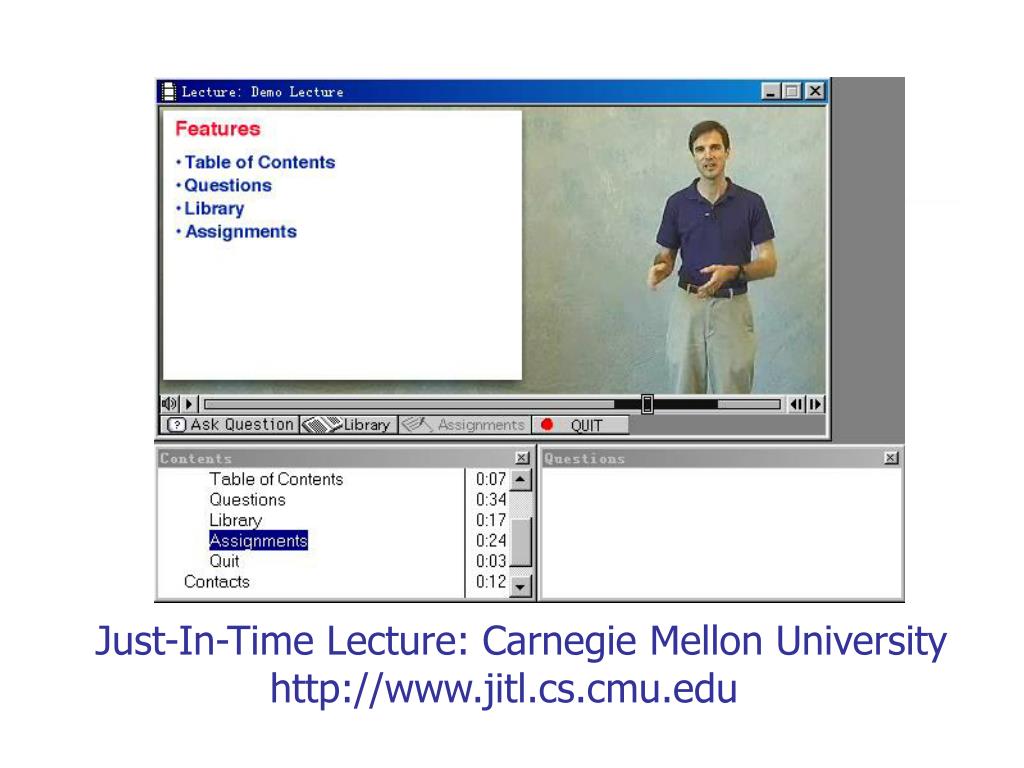The height and width of the screenshot is (768, 1024).
Task: Select Library entry in Contents list
Action: [x=236, y=520]
